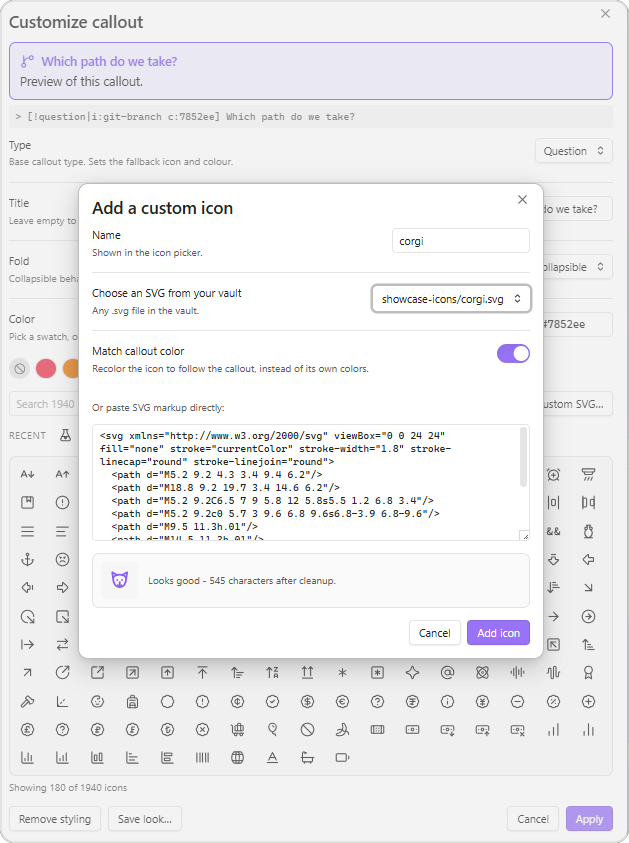Choose the baggage cart icon
Screen dimensions: 629x843
point(237,730)
